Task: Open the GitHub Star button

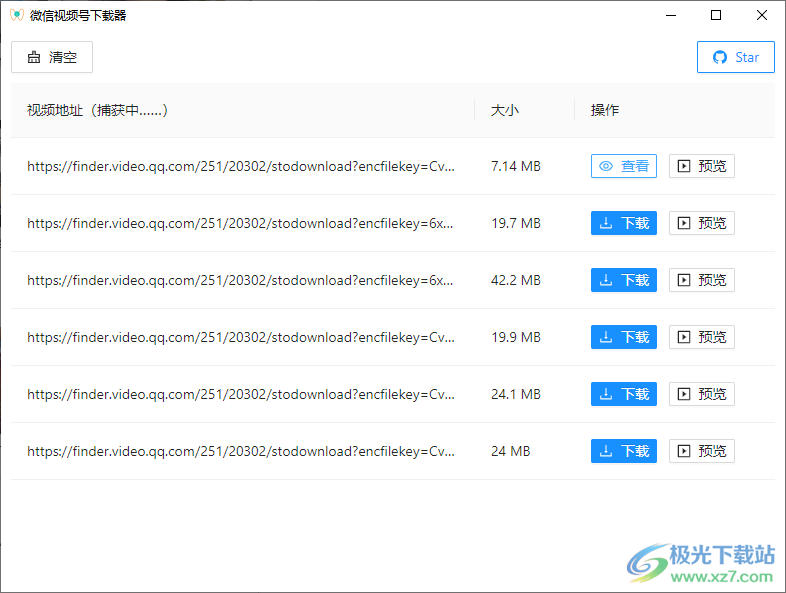Action: tap(735, 57)
